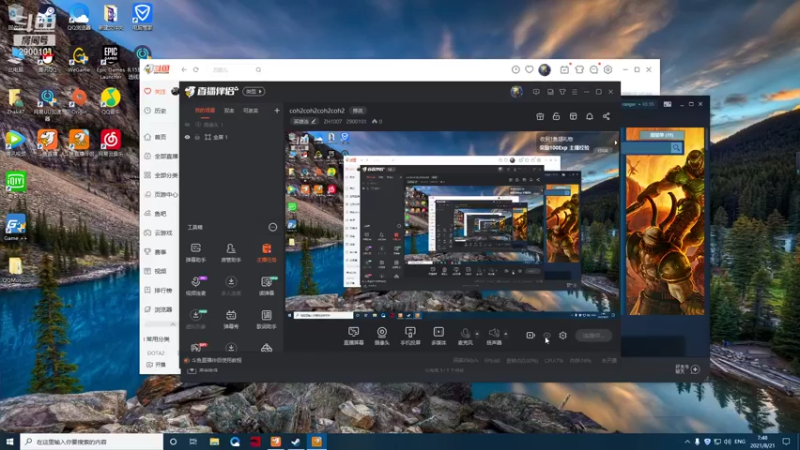The image size is (800, 450).
Task: Toggle lock of 全屏 1 source
Action: (197, 137)
